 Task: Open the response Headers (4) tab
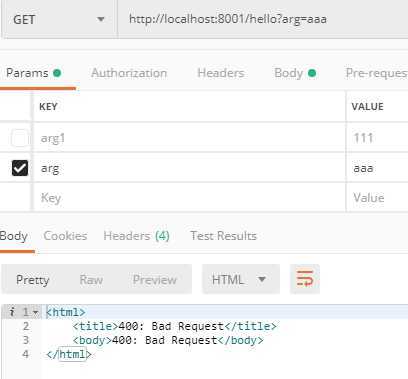pyautogui.click(x=137, y=236)
